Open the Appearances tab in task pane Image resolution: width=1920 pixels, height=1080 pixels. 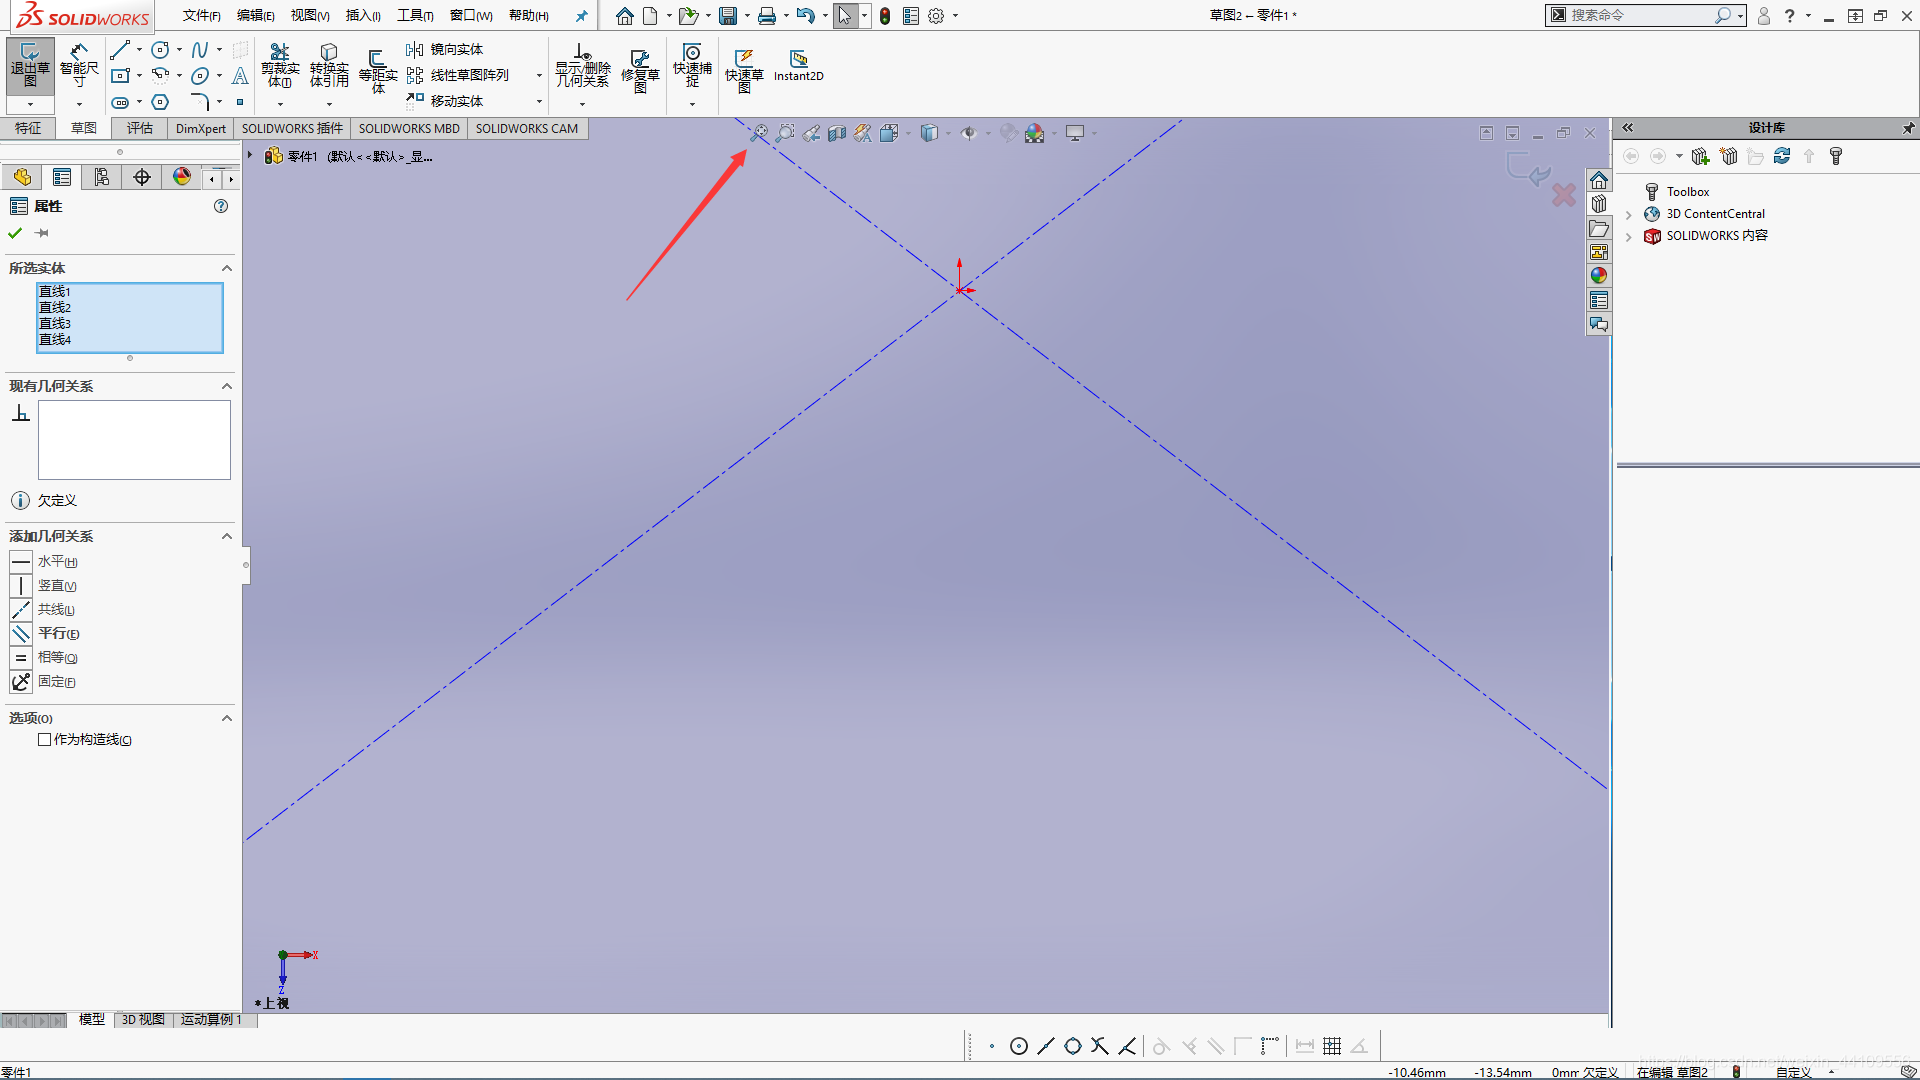coord(1599,276)
